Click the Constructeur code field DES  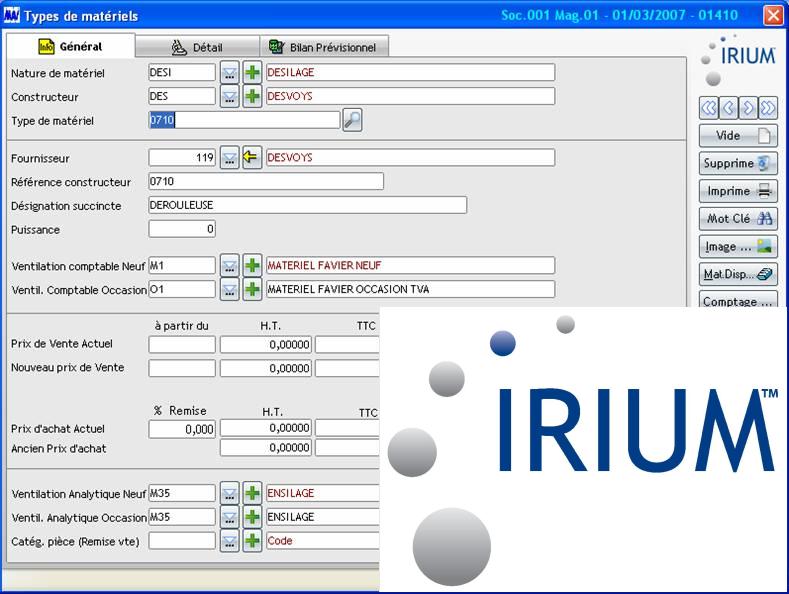tap(182, 96)
